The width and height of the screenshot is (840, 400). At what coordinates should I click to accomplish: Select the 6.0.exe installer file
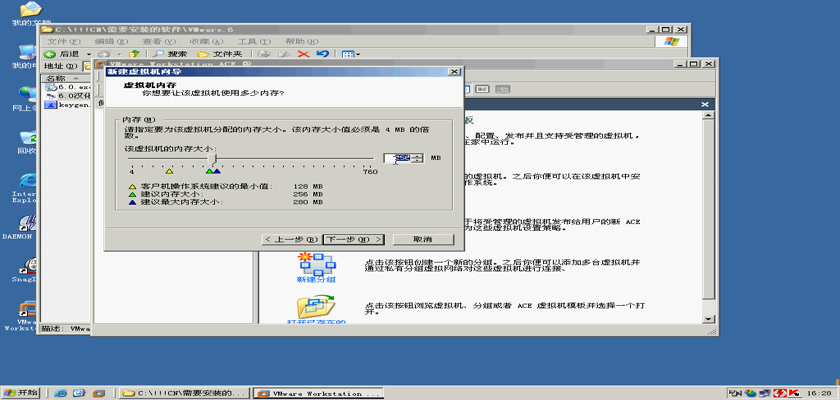click(69, 87)
